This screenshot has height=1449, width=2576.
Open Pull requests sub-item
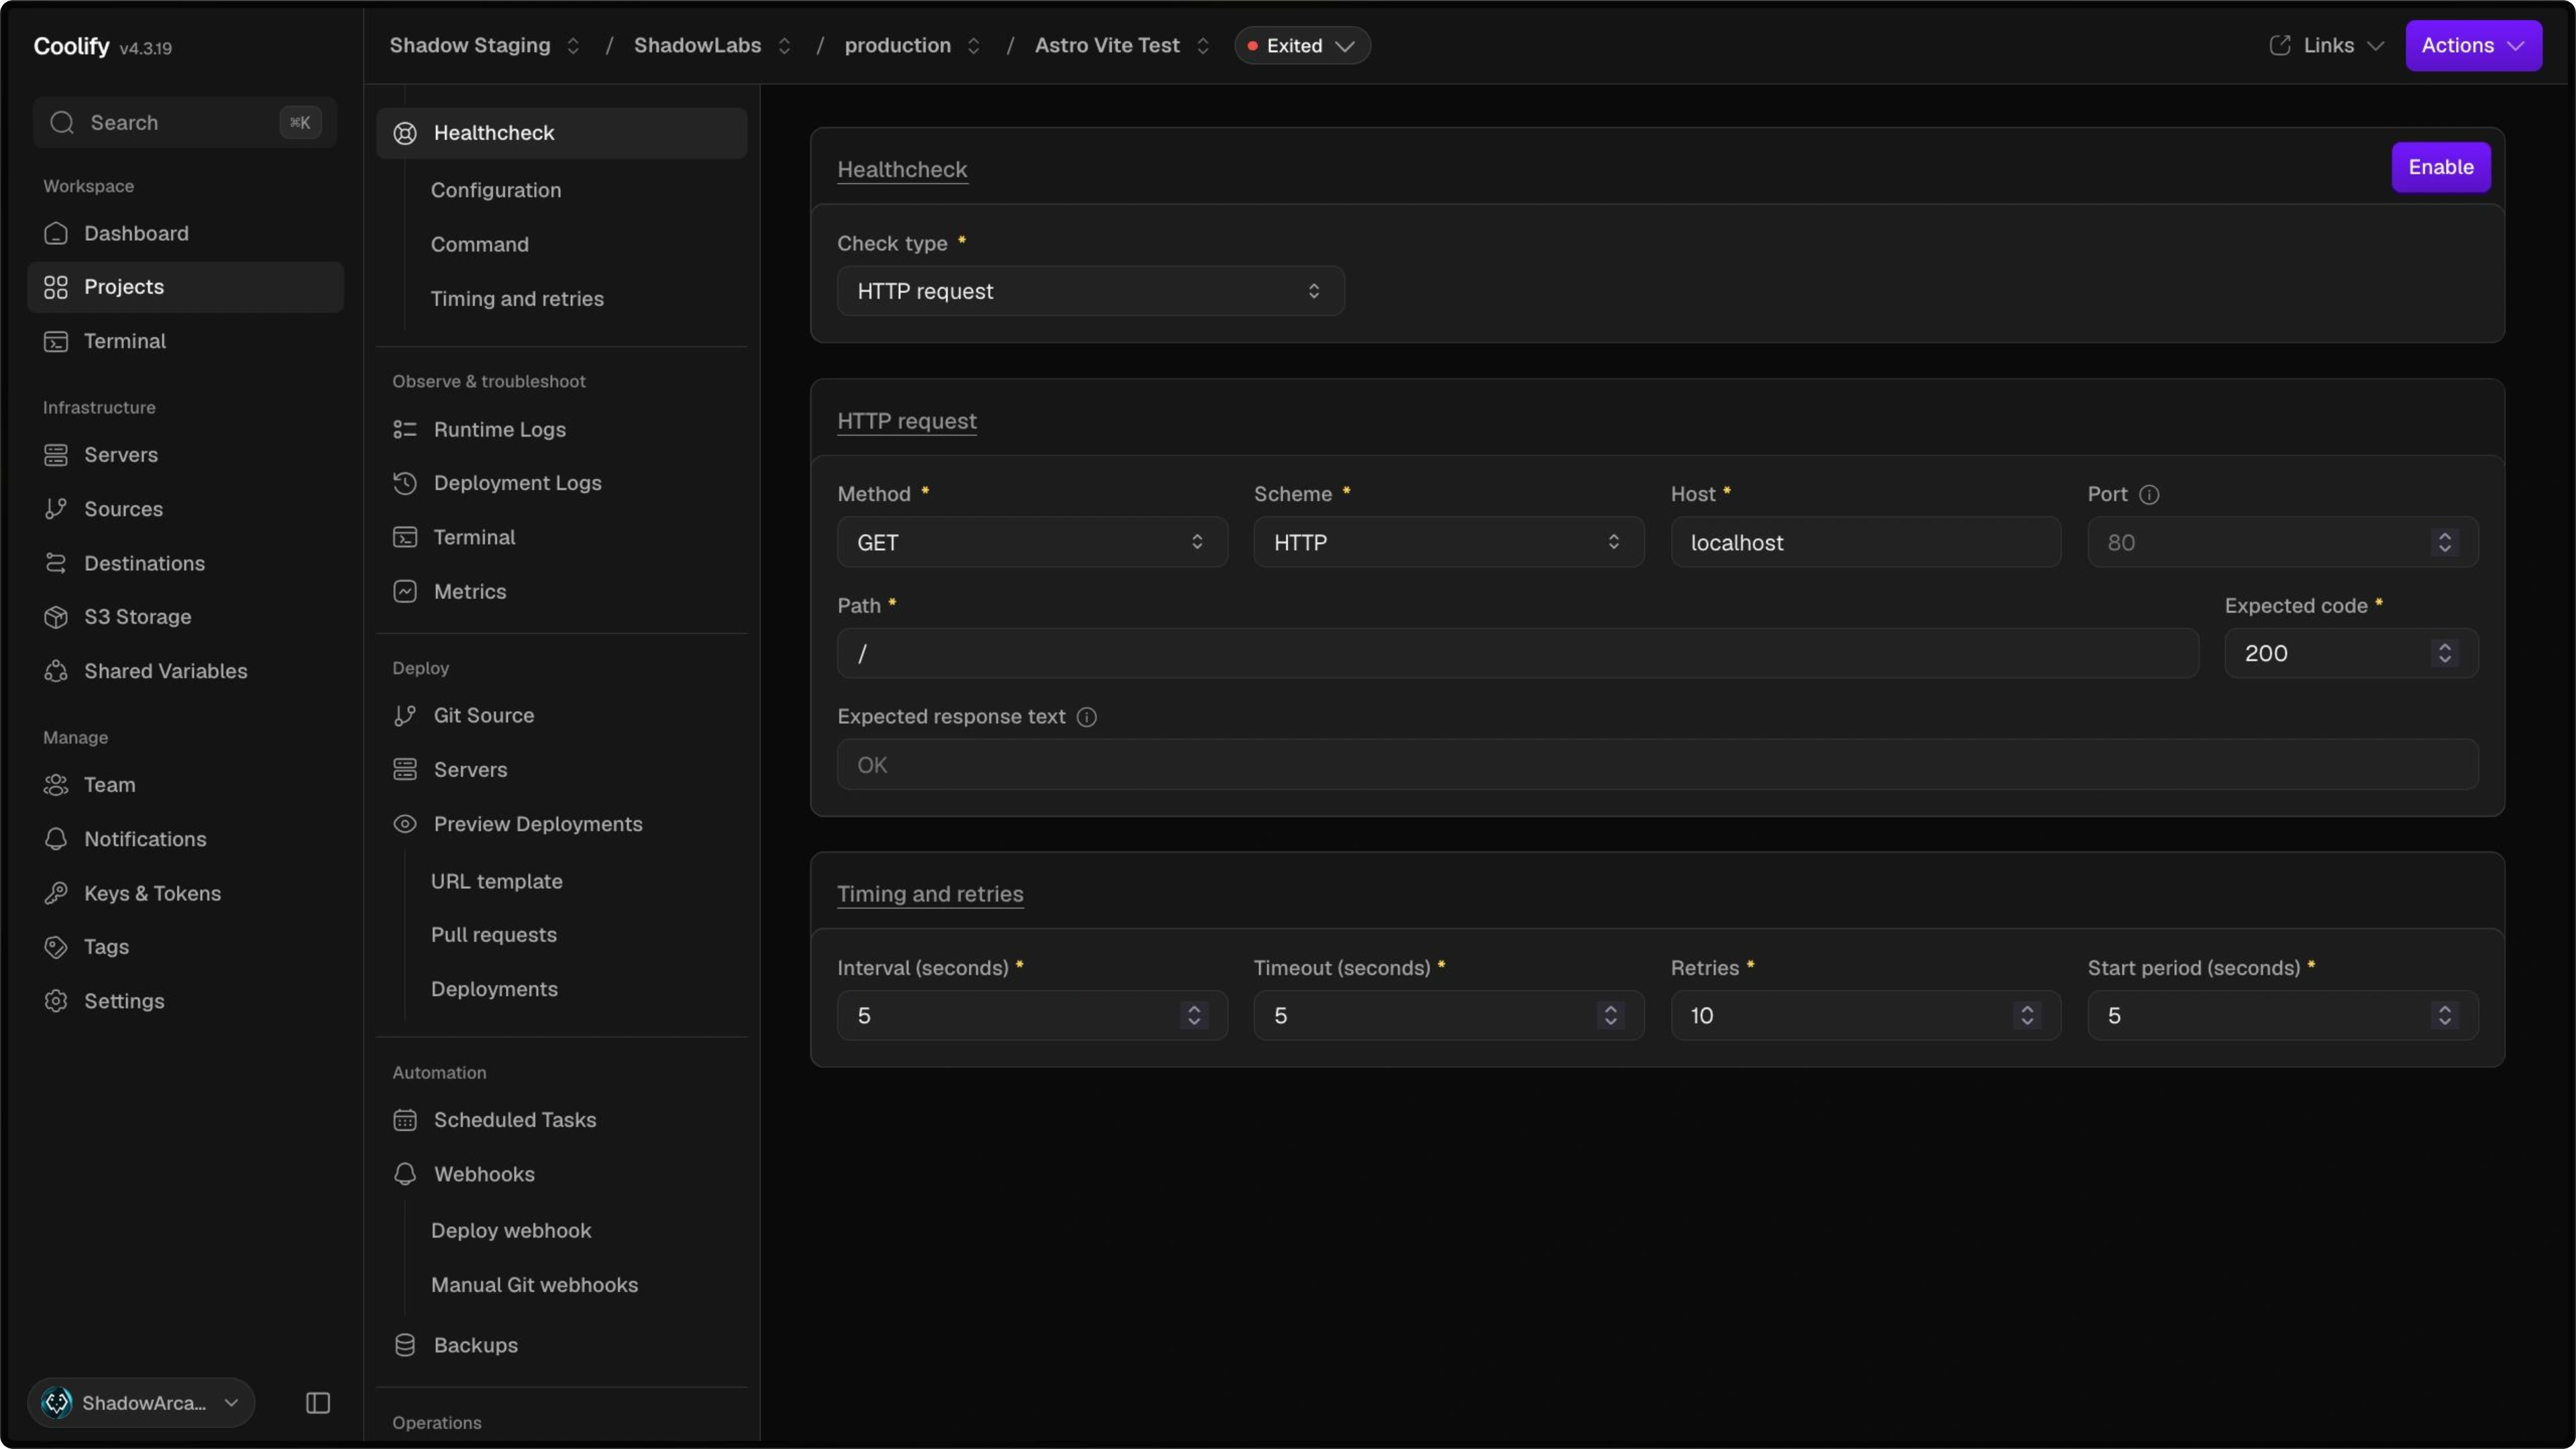pos(494,935)
